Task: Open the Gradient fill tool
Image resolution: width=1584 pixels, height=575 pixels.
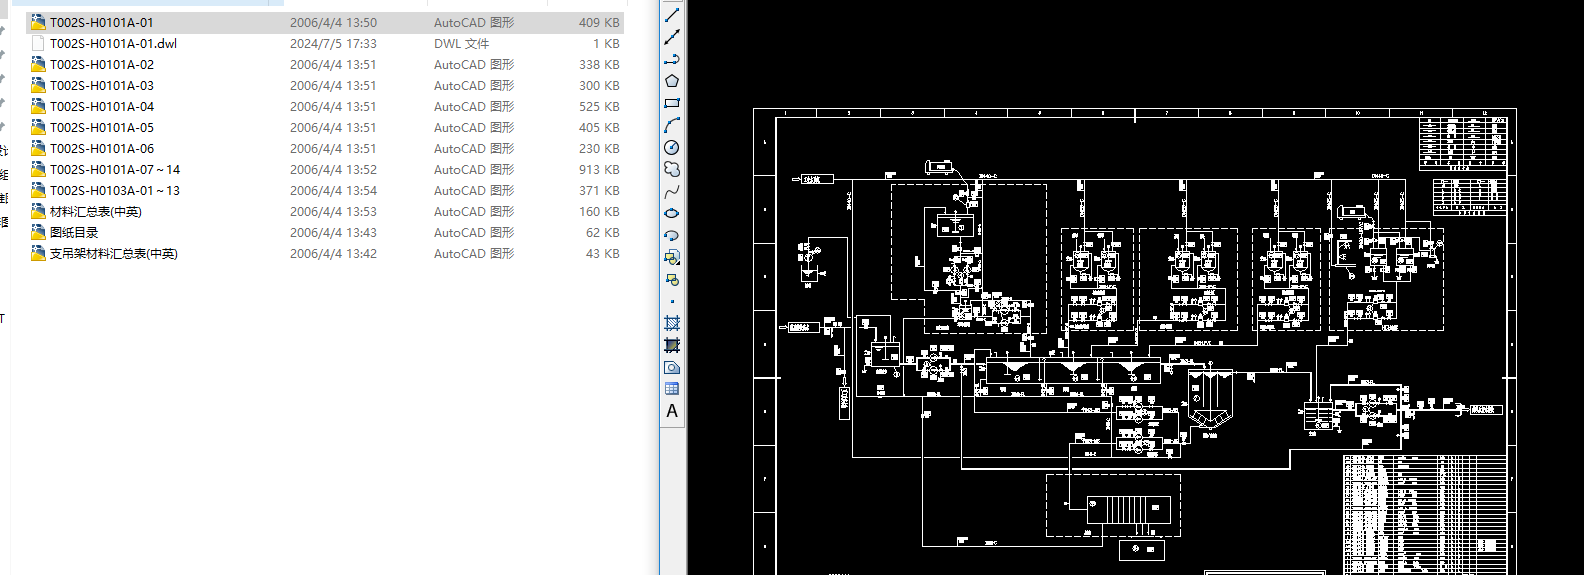Action: point(672,345)
